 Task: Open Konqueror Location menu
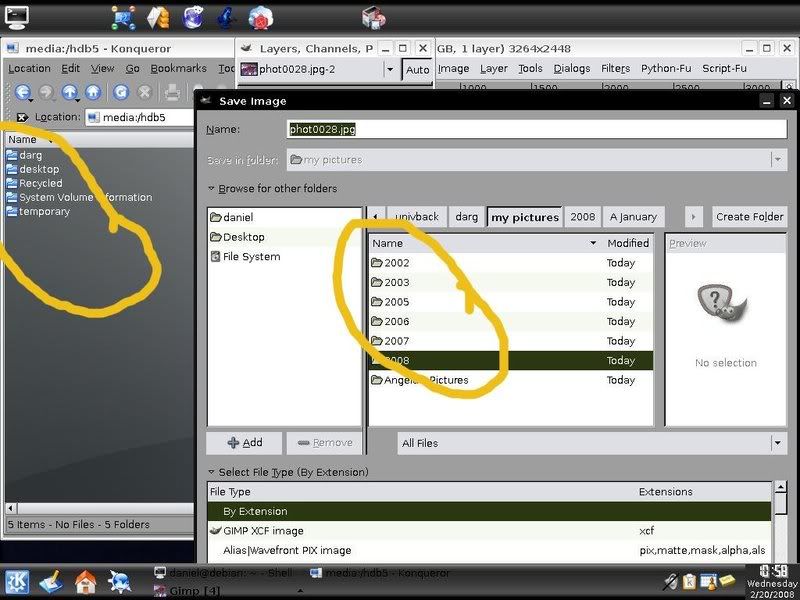pos(29,68)
